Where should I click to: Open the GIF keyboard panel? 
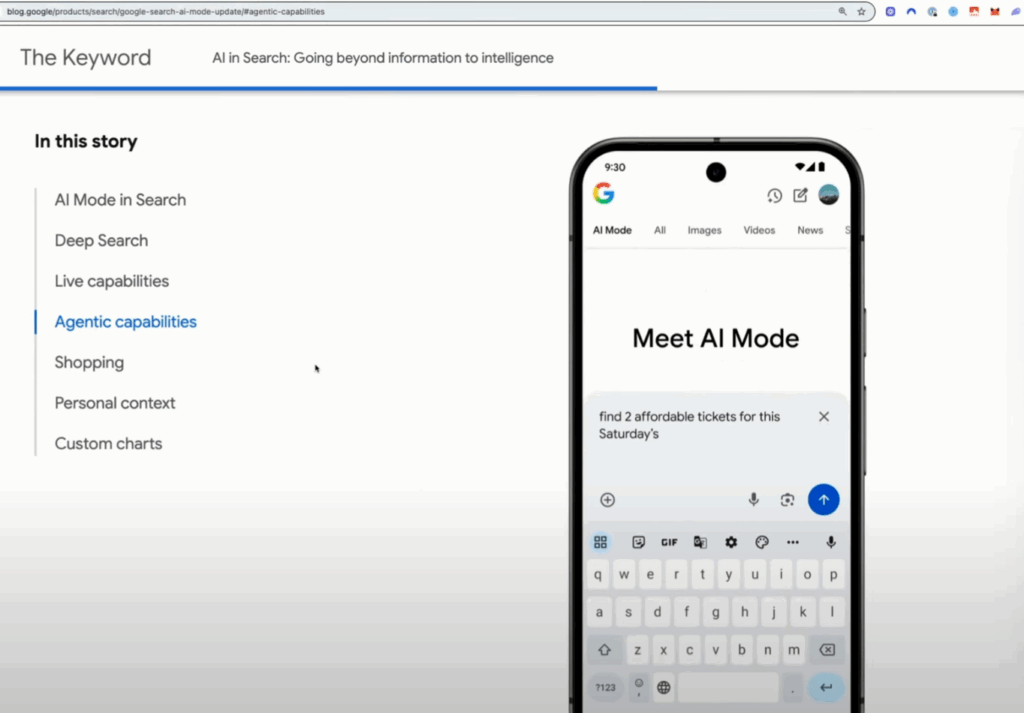click(x=669, y=542)
